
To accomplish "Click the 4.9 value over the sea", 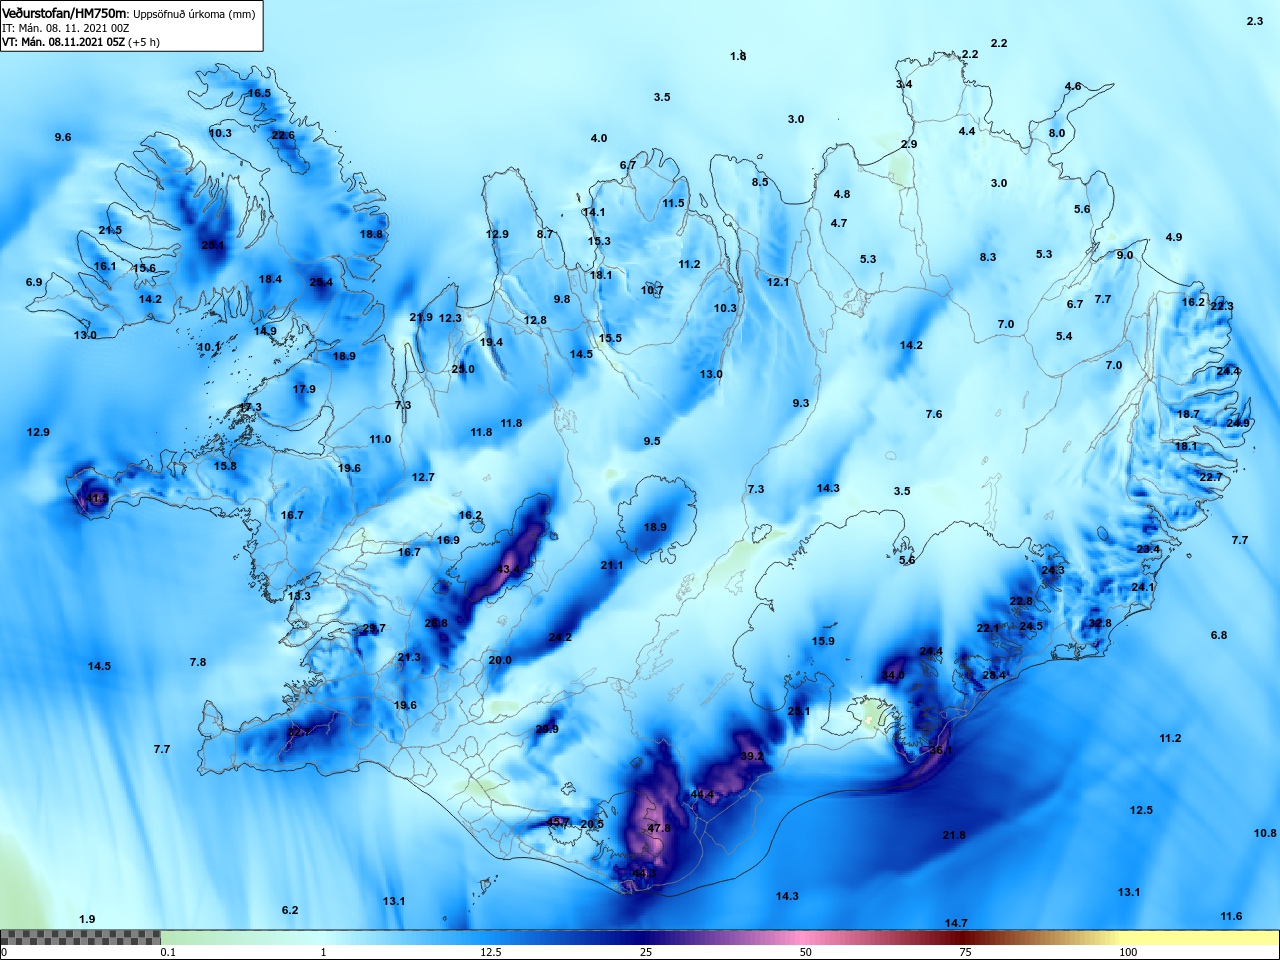I will (x=1174, y=238).
